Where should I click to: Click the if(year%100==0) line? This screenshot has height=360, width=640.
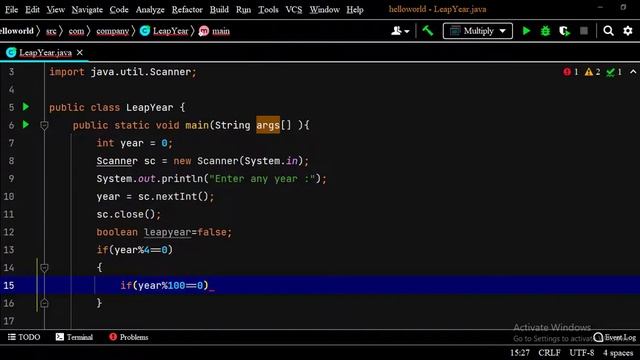(164, 285)
